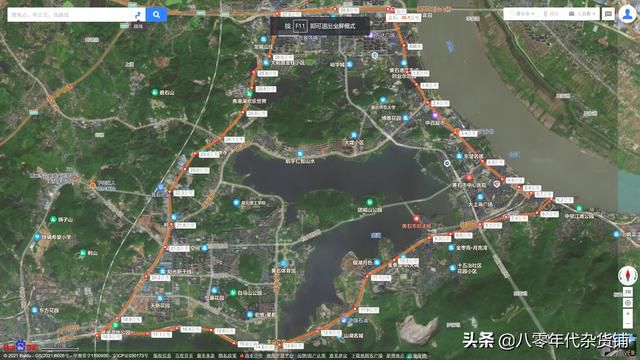Open the message box icon
The width and height of the screenshot is (640, 360).
[x=608, y=14]
